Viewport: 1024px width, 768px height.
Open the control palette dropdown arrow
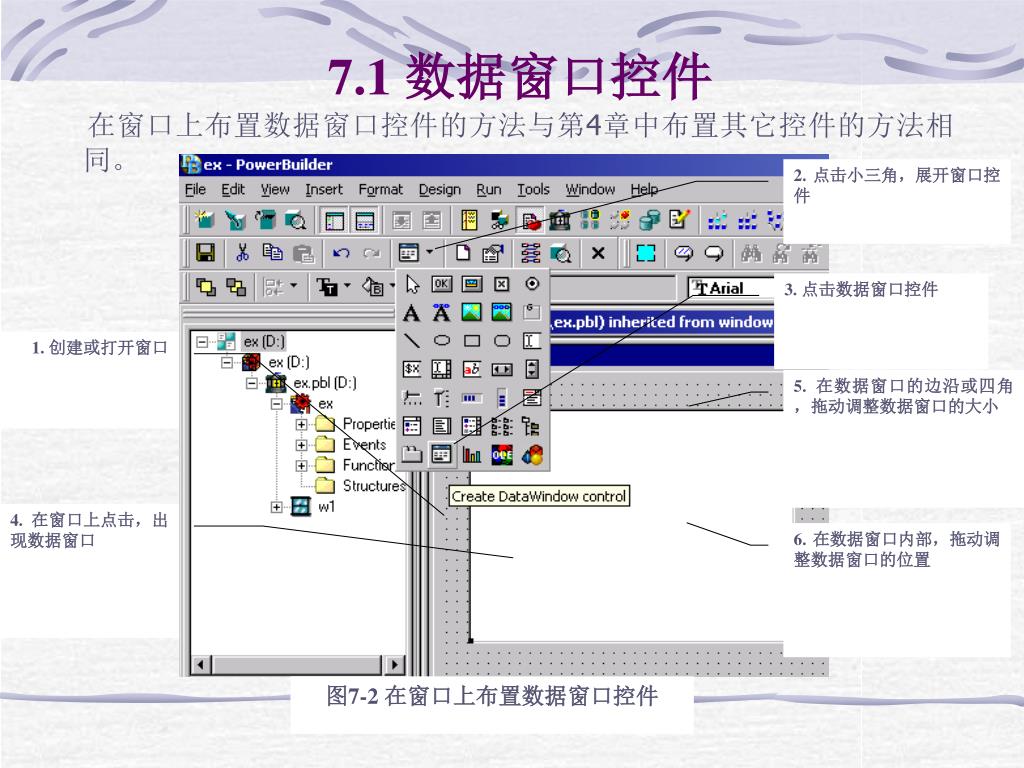pyautogui.click(x=429, y=251)
